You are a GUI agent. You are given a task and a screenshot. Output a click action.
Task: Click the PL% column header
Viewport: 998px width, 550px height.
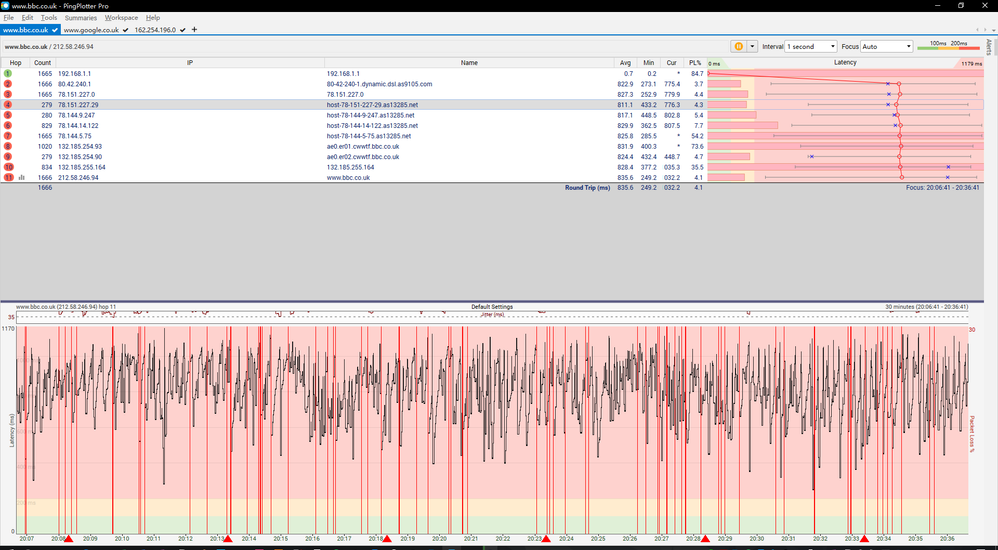pyautogui.click(x=694, y=63)
